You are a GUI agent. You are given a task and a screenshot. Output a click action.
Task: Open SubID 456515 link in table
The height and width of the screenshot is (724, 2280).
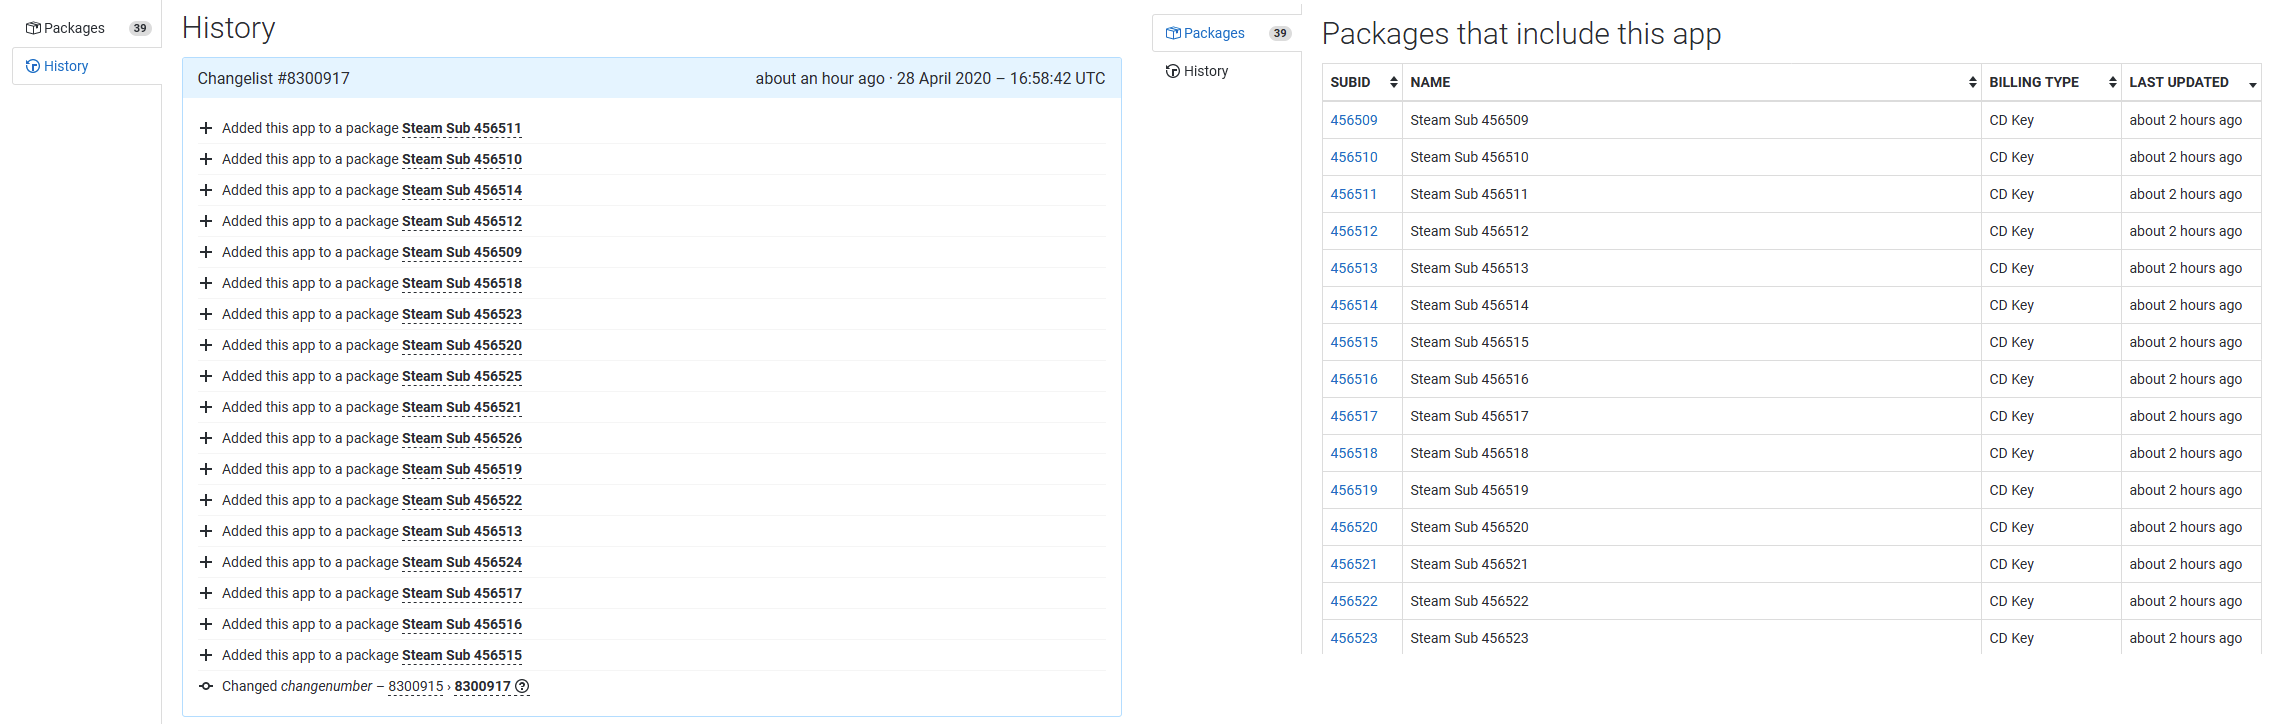click(1354, 342)
